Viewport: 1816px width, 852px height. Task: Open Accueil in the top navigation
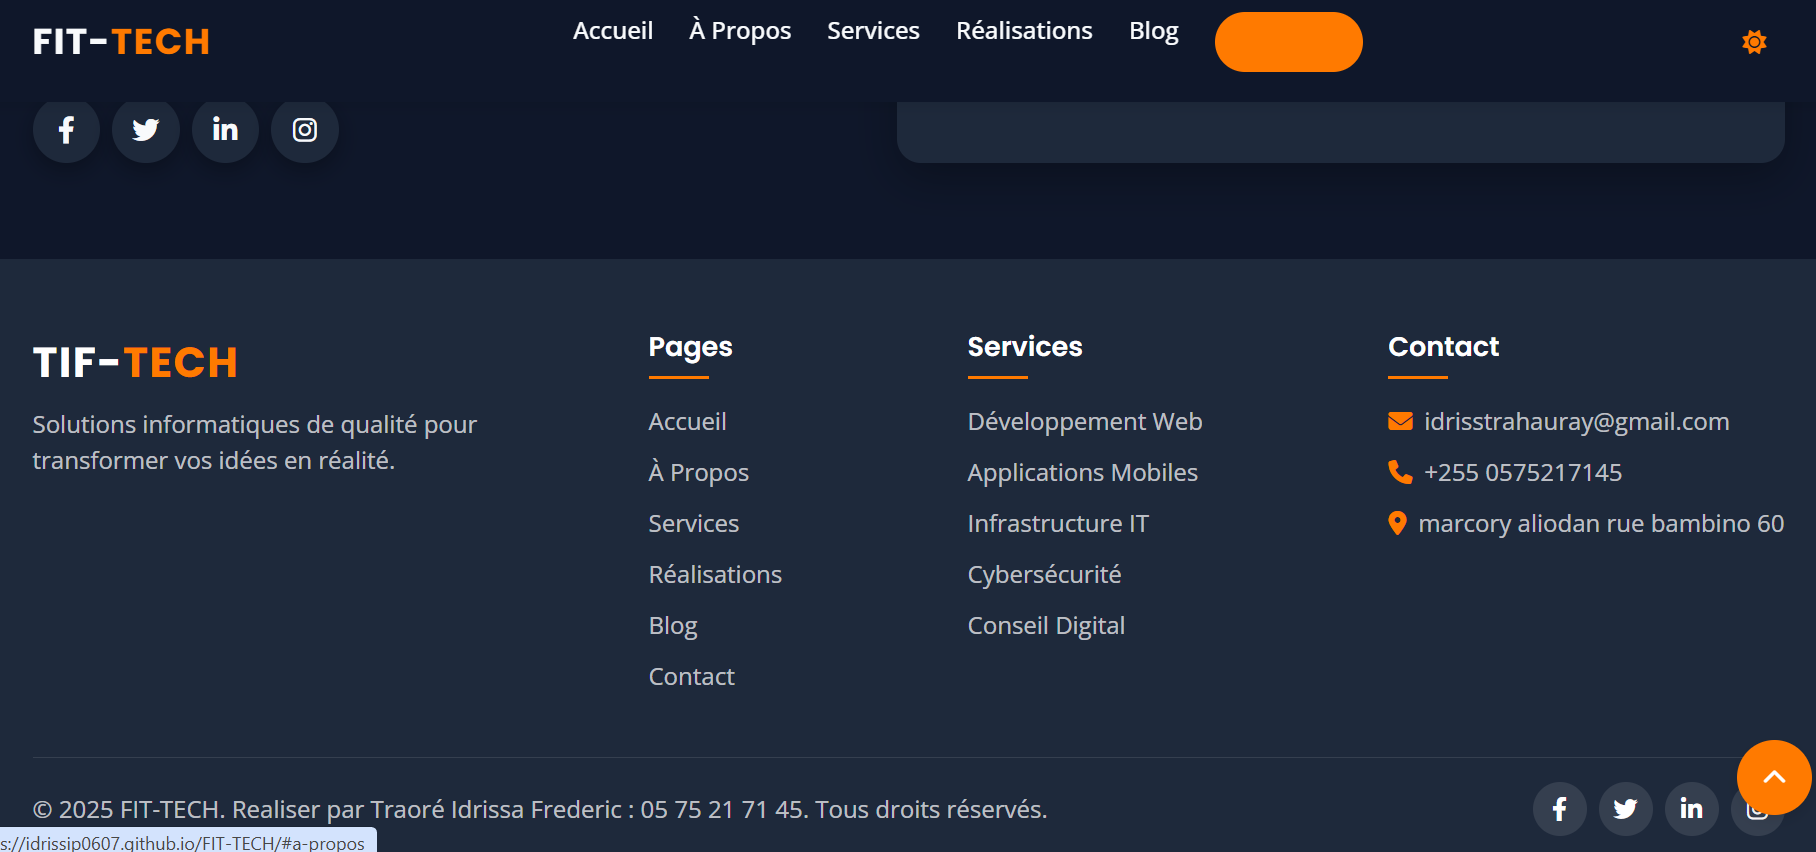coord(613,31)
